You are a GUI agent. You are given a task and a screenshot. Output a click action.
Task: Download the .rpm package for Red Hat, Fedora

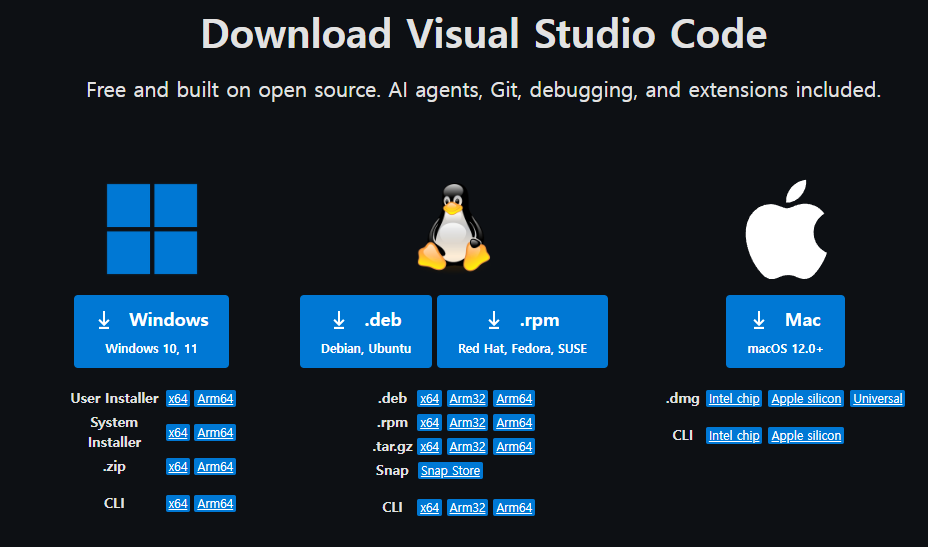point(523,332)
